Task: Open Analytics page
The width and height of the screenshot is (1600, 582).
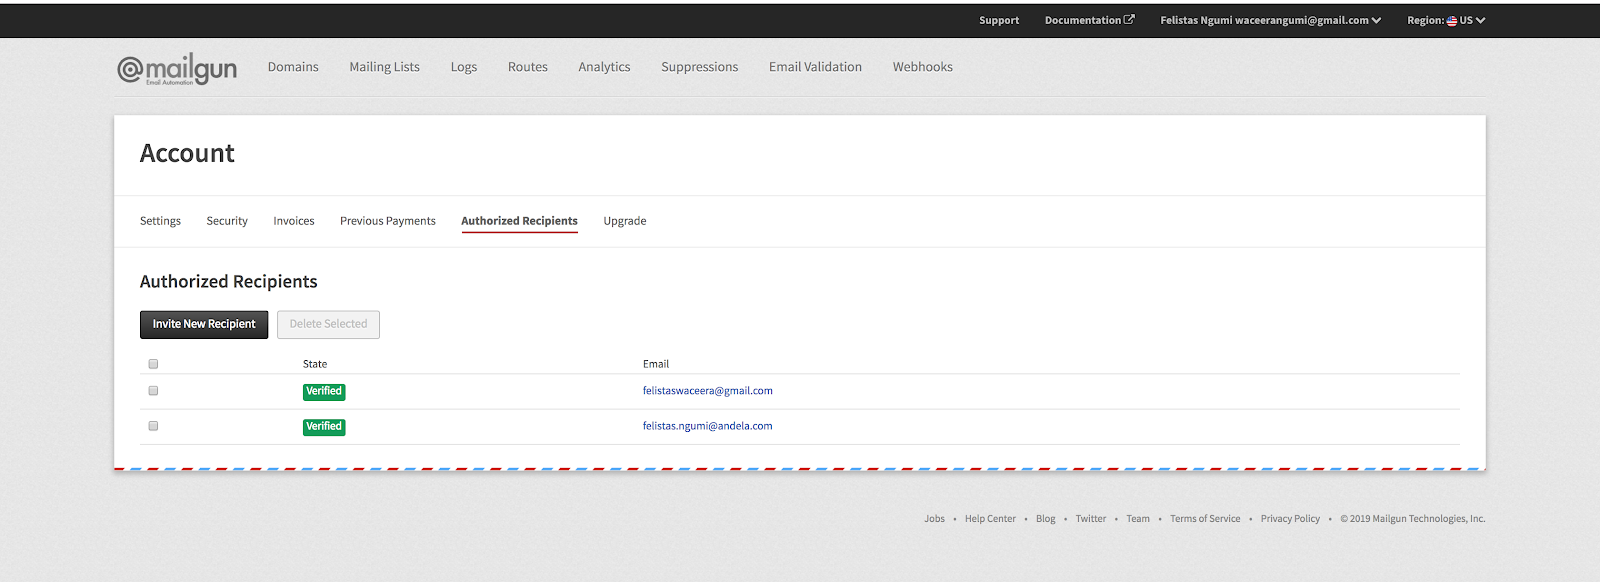Action: tap(604, 67)
